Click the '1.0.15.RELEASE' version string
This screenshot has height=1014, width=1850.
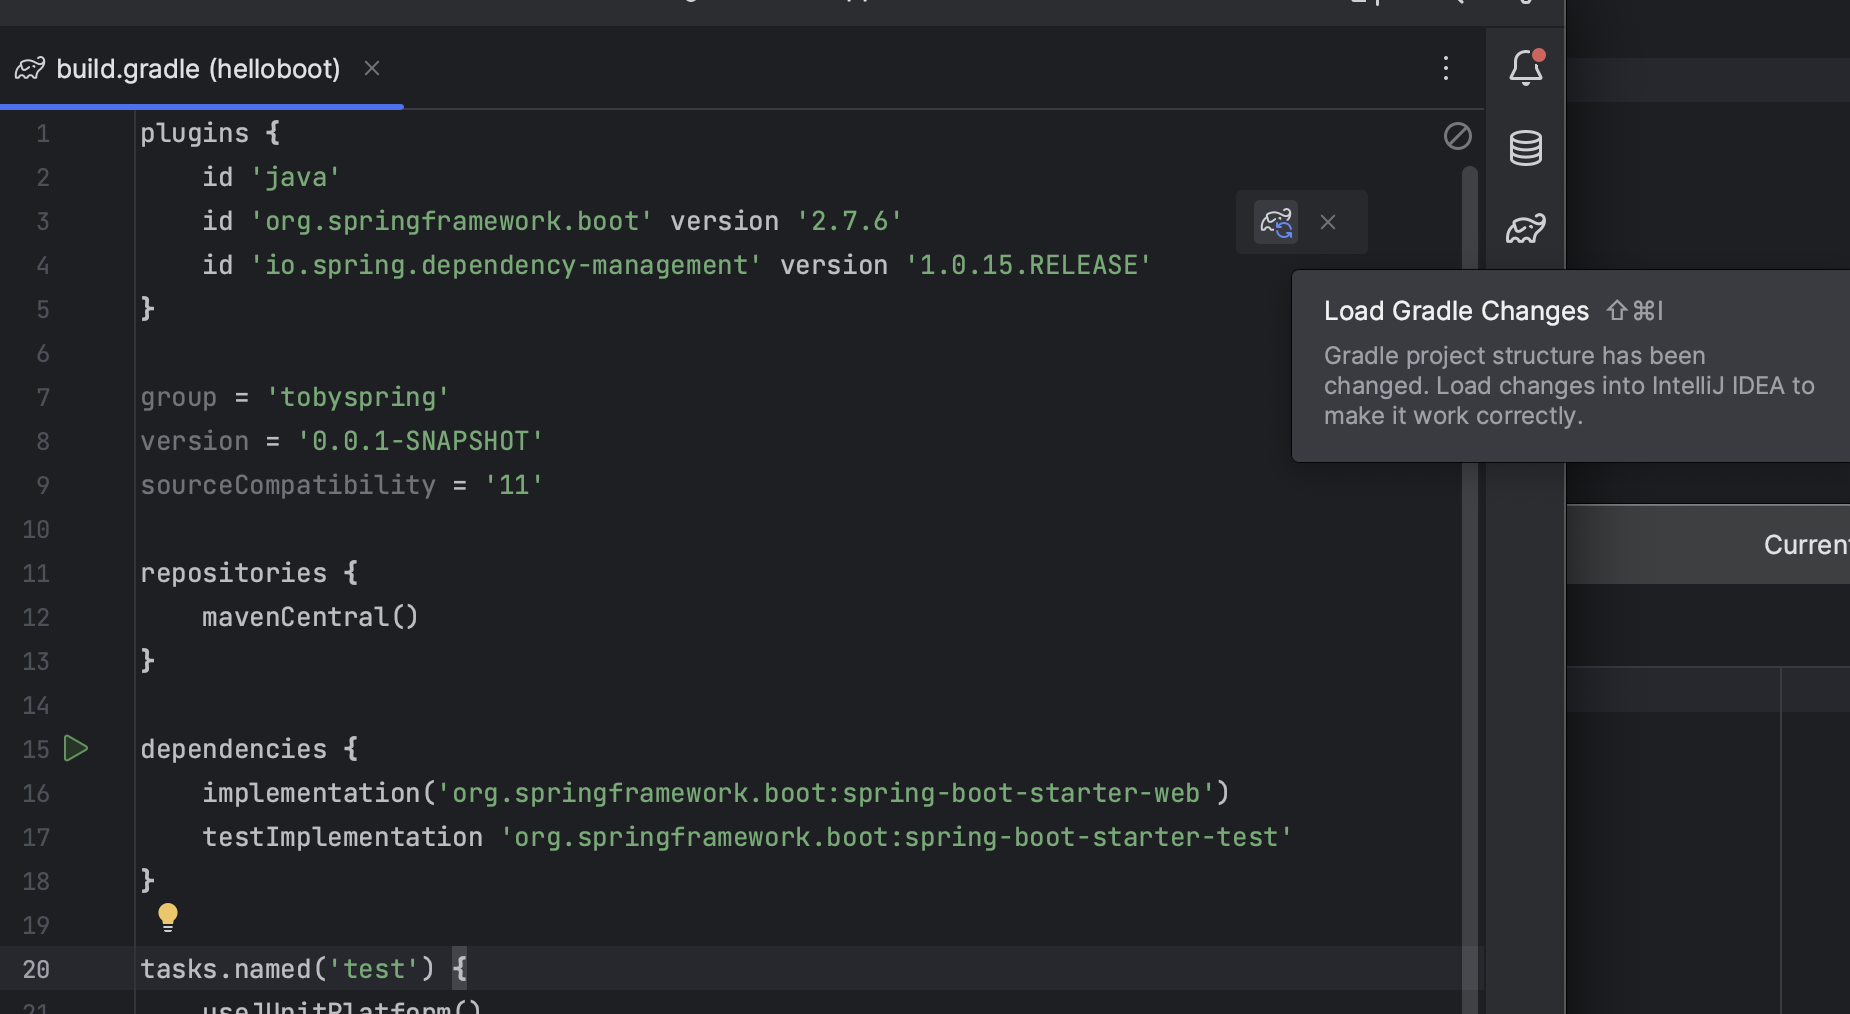point(1028,265)
